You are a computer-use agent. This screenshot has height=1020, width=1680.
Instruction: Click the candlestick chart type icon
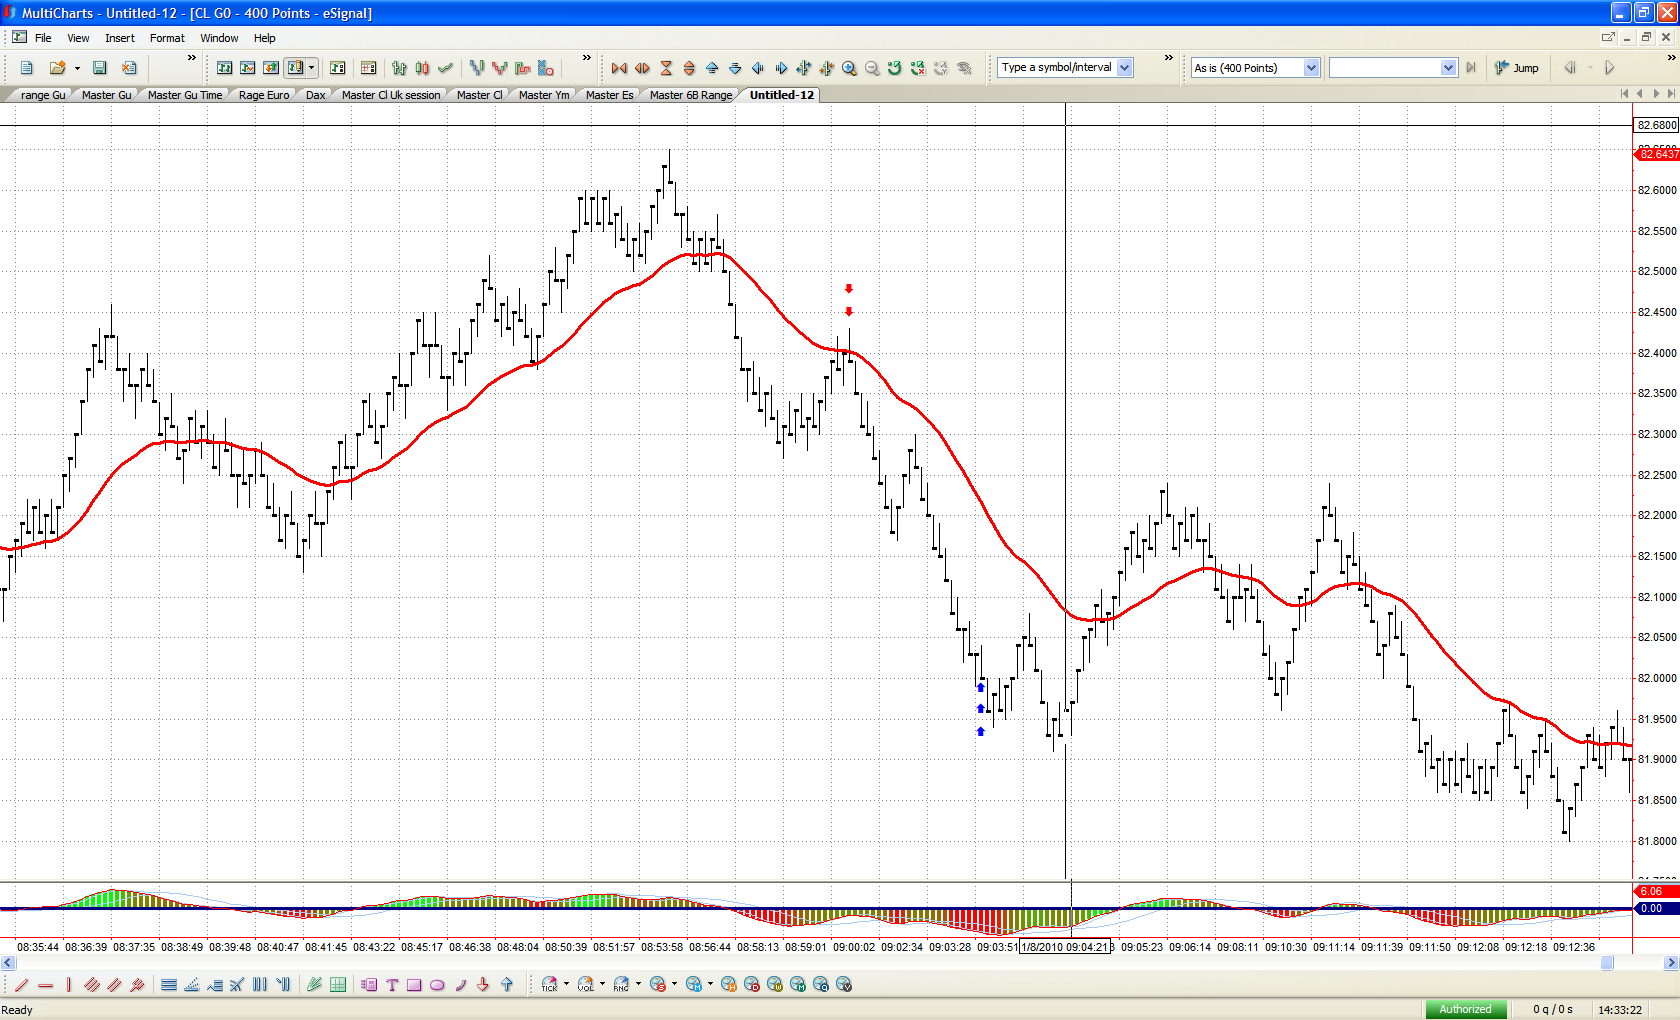[422, 68]
